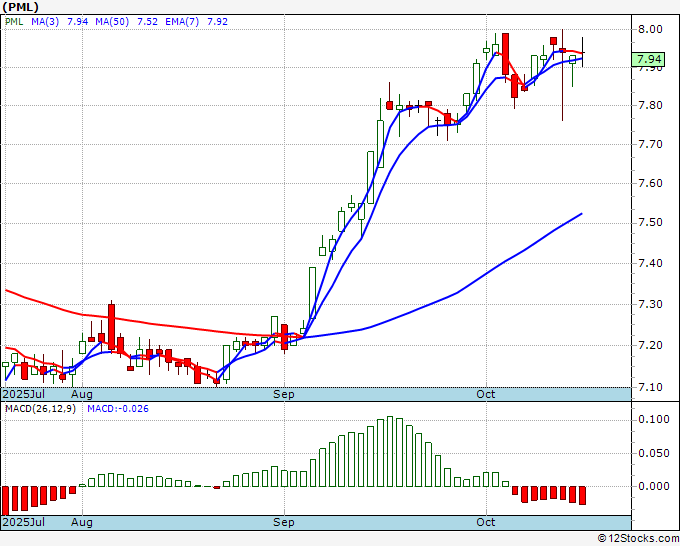
Task: Click the 7.20 price axis label
Action: (650, 346)
